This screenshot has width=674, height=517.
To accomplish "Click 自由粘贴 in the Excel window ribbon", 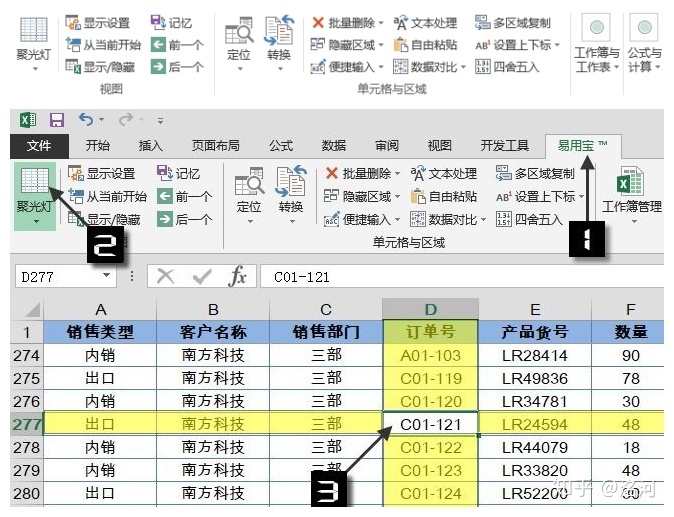I will click(x=444, y=197).
